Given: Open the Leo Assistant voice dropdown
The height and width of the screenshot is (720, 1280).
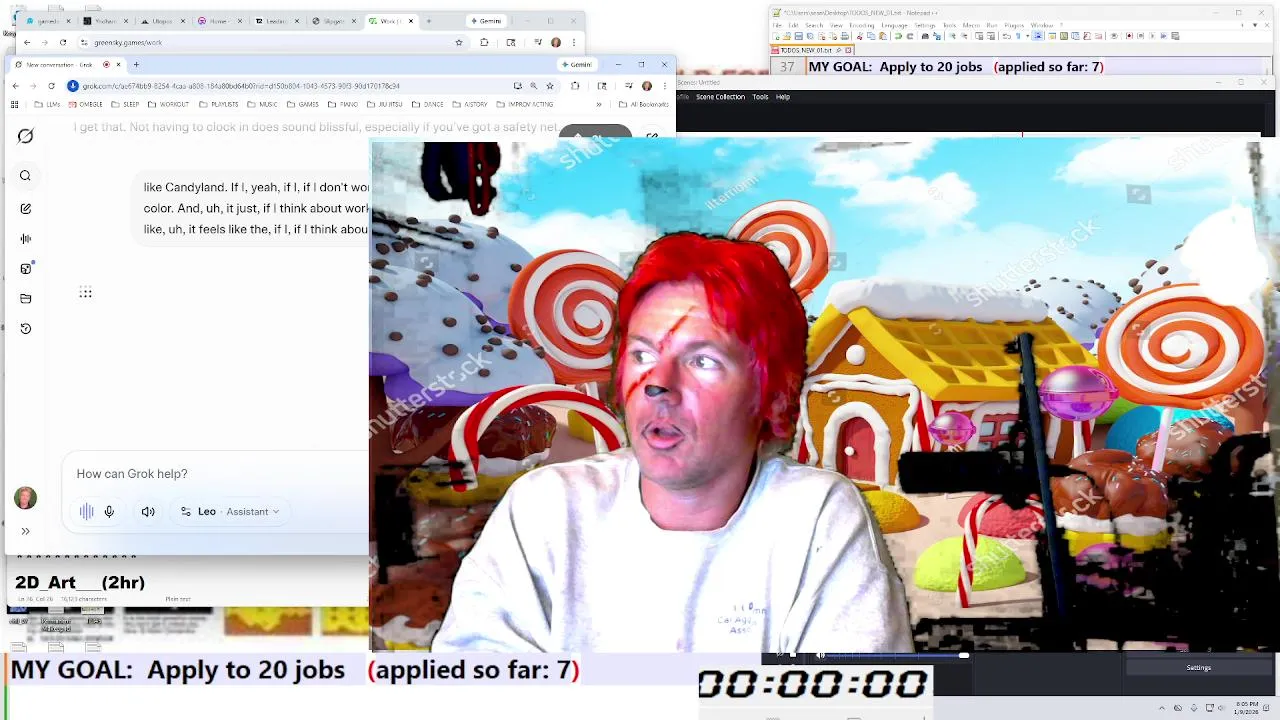Looking at the screenshot, I should (230, 511).
